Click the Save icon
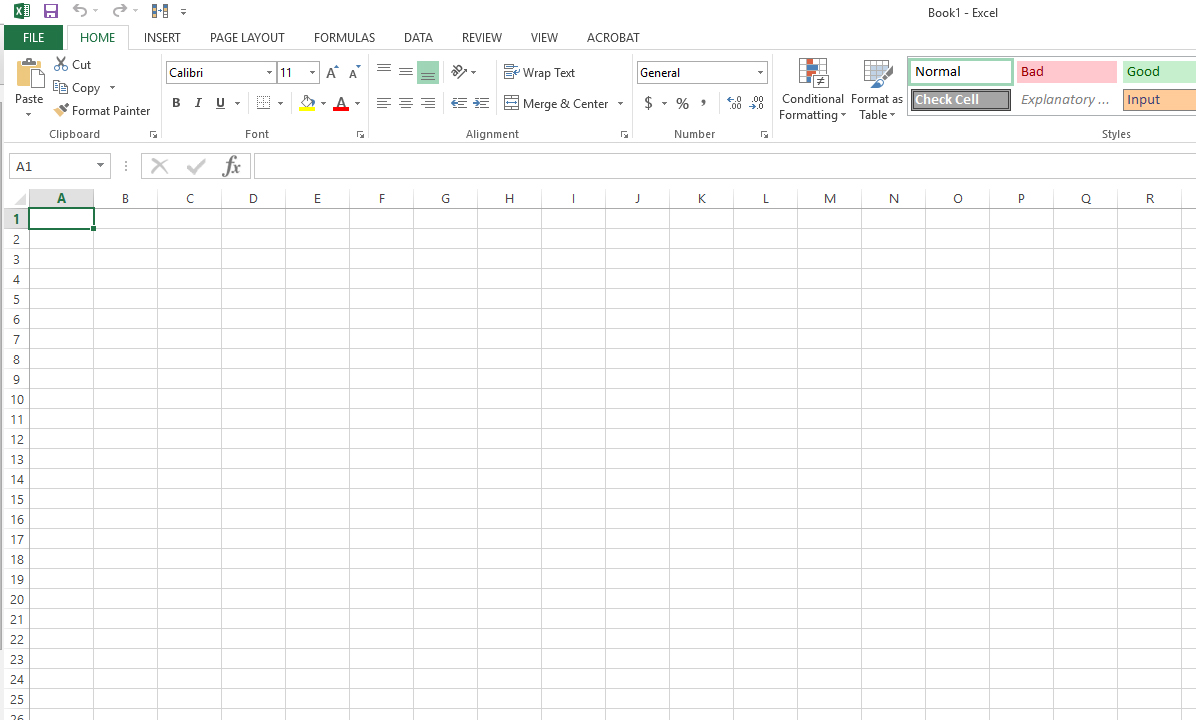Screen dimensions: 1196x720 (x=51, y=11)
